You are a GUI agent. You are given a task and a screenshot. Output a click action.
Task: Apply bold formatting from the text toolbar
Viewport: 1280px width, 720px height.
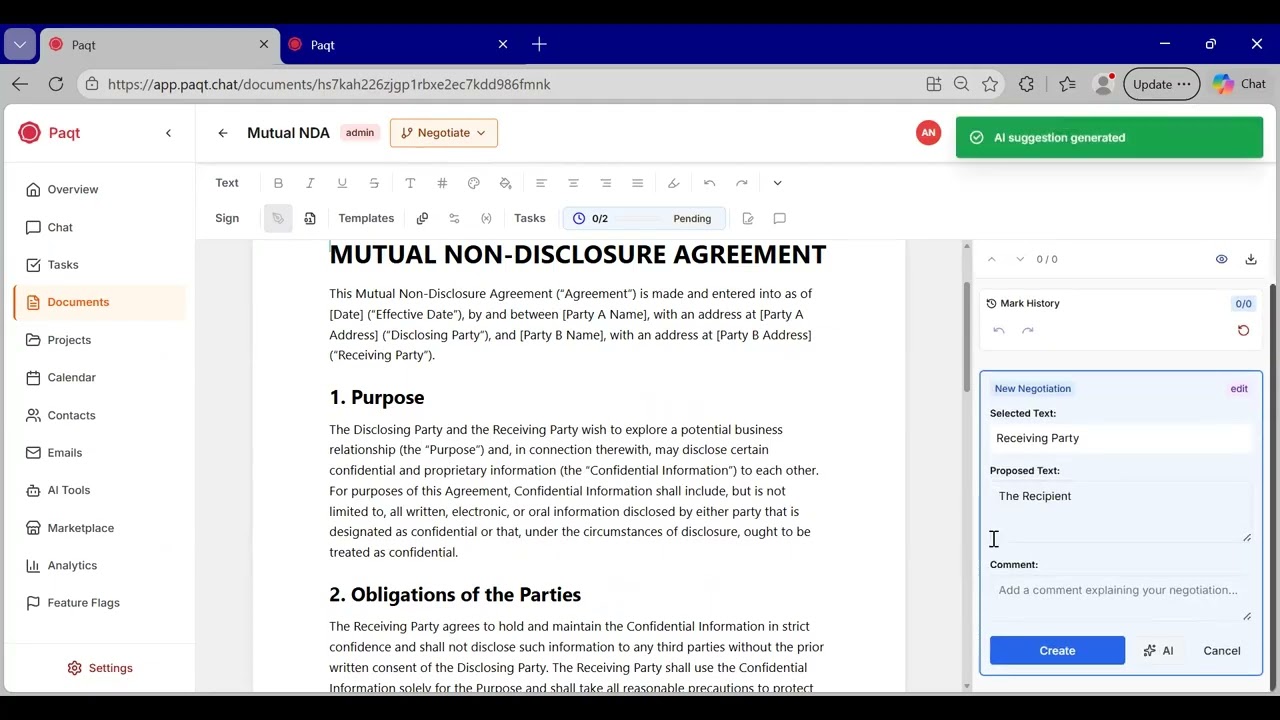[278, 183]
